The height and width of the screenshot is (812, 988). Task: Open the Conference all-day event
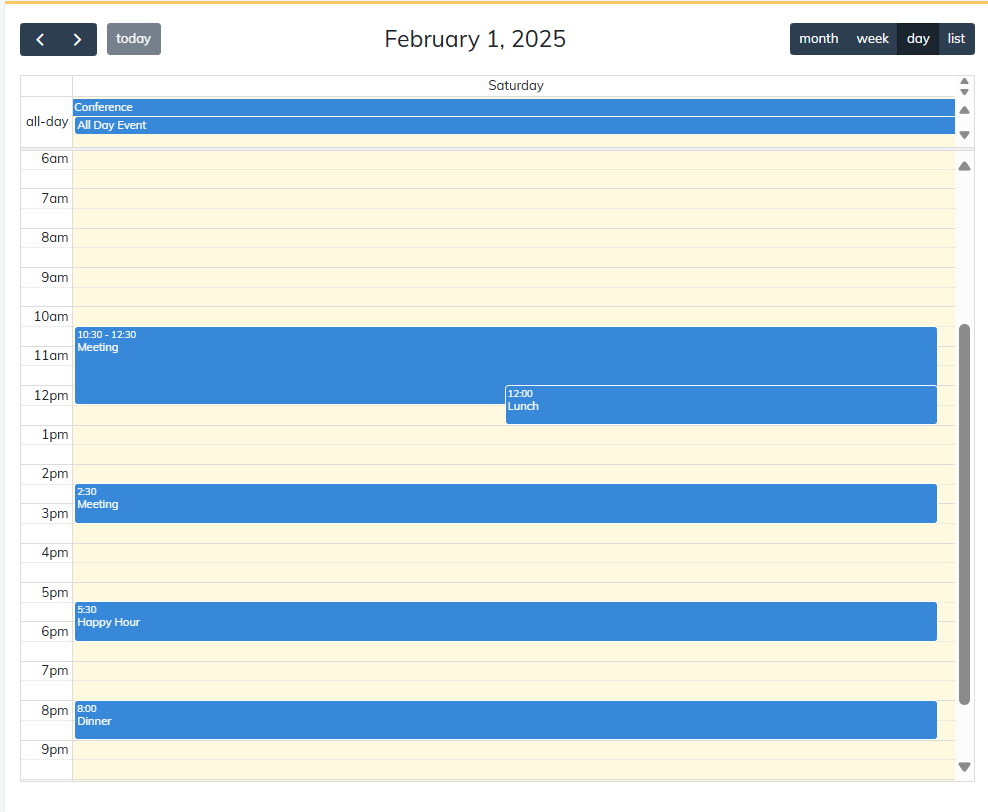pos(500,107)
